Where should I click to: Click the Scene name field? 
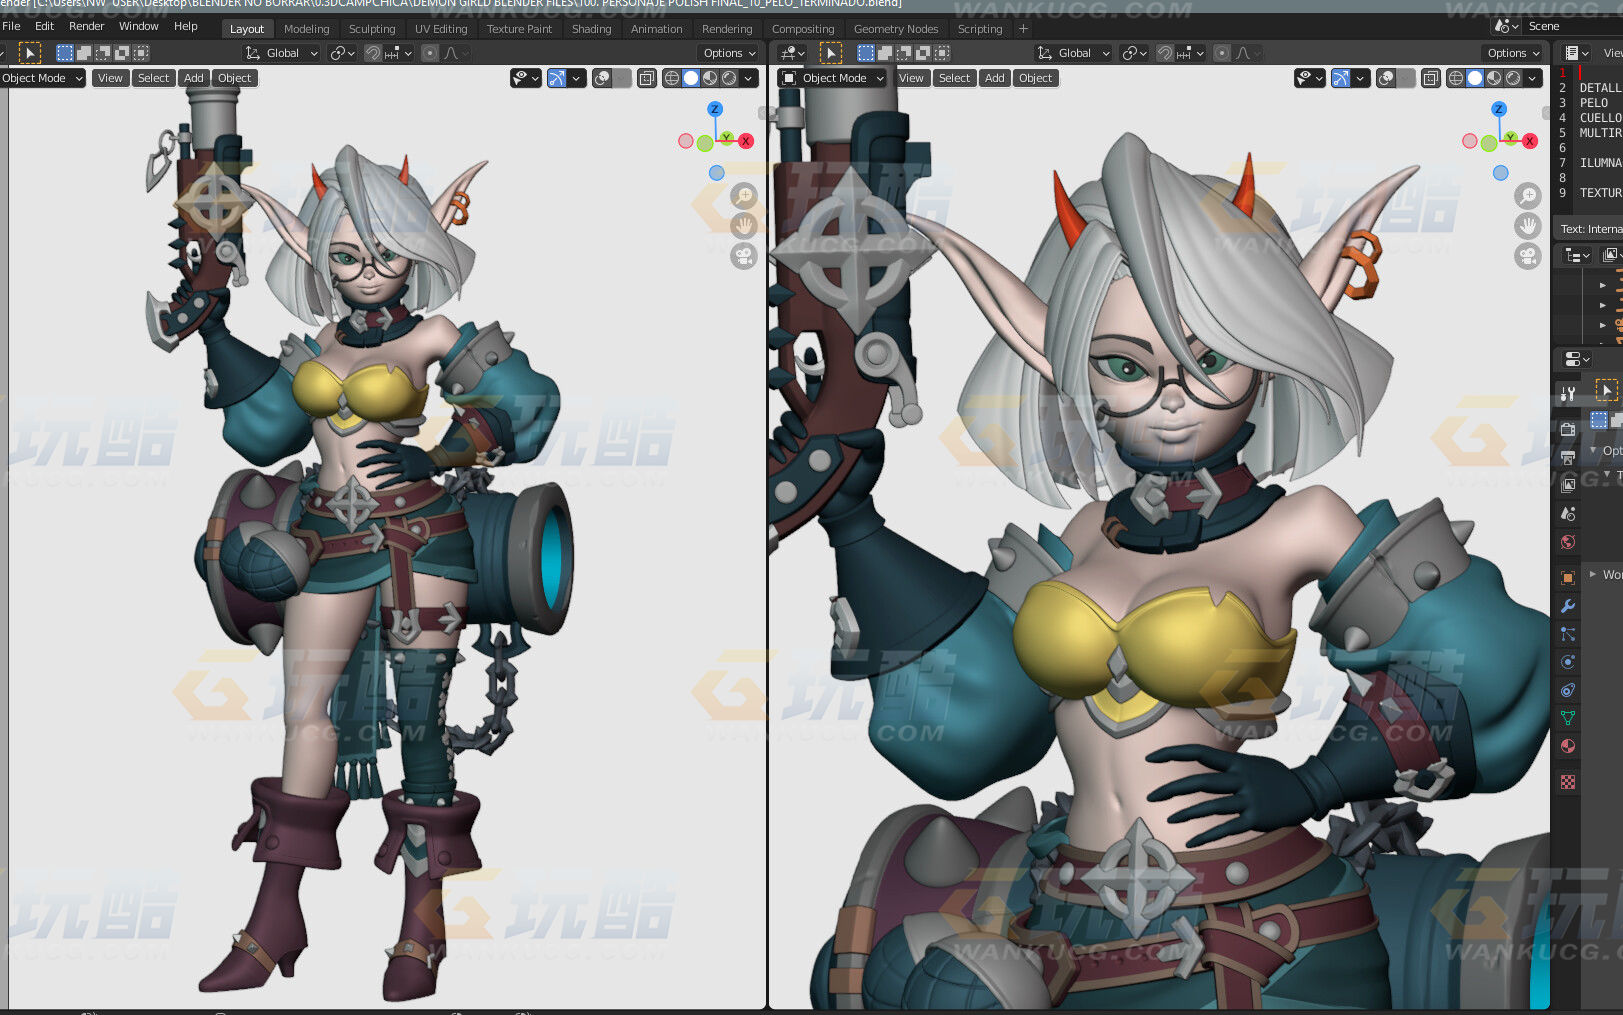(x=1573, y=26)
